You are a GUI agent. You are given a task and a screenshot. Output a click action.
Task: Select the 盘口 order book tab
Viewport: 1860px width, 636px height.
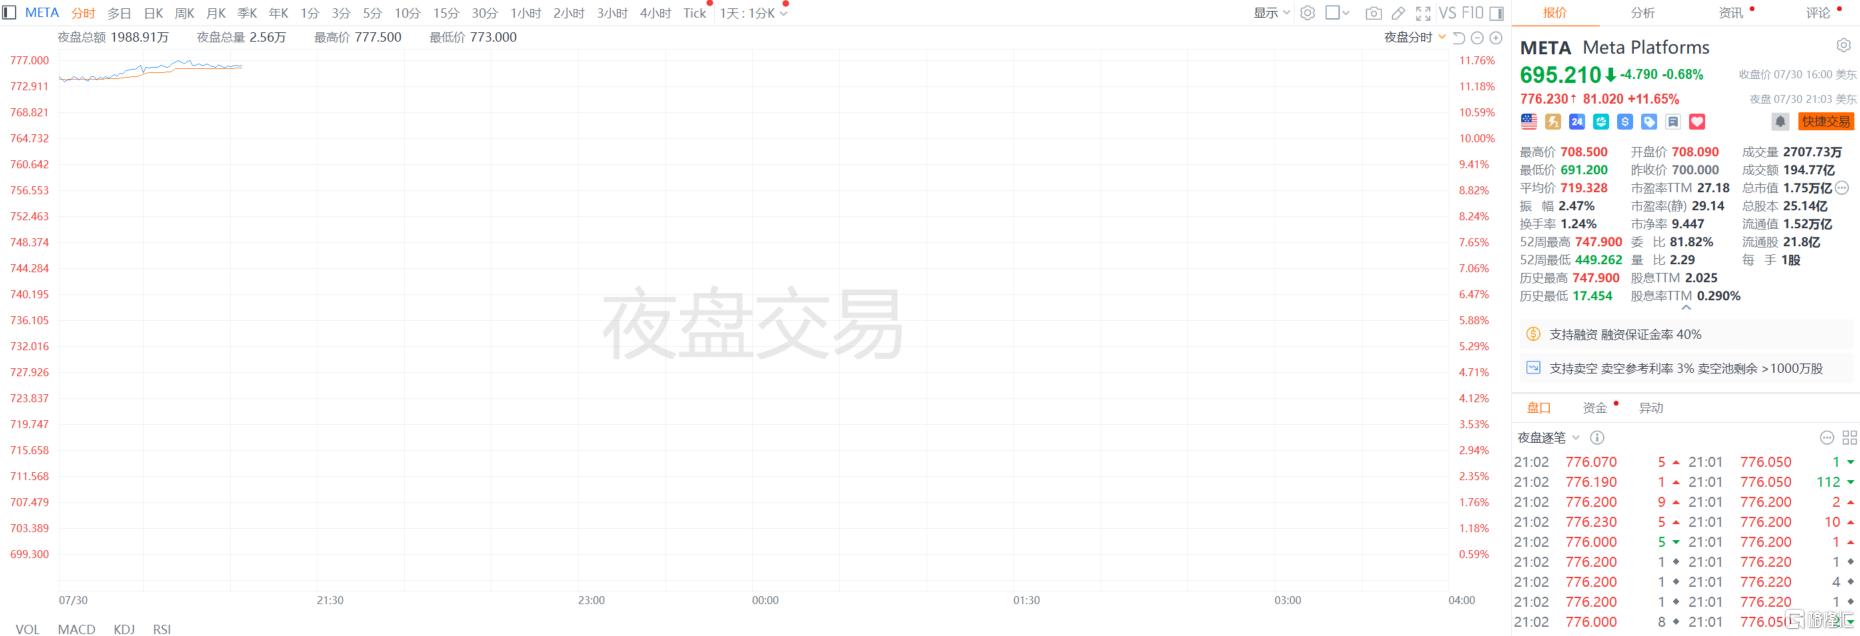coord(1539,408)
